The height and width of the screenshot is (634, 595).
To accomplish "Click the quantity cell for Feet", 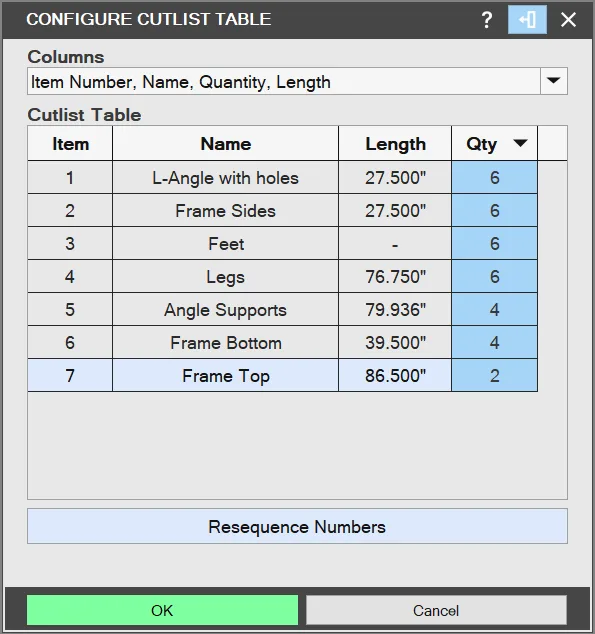I will [494, 244].
